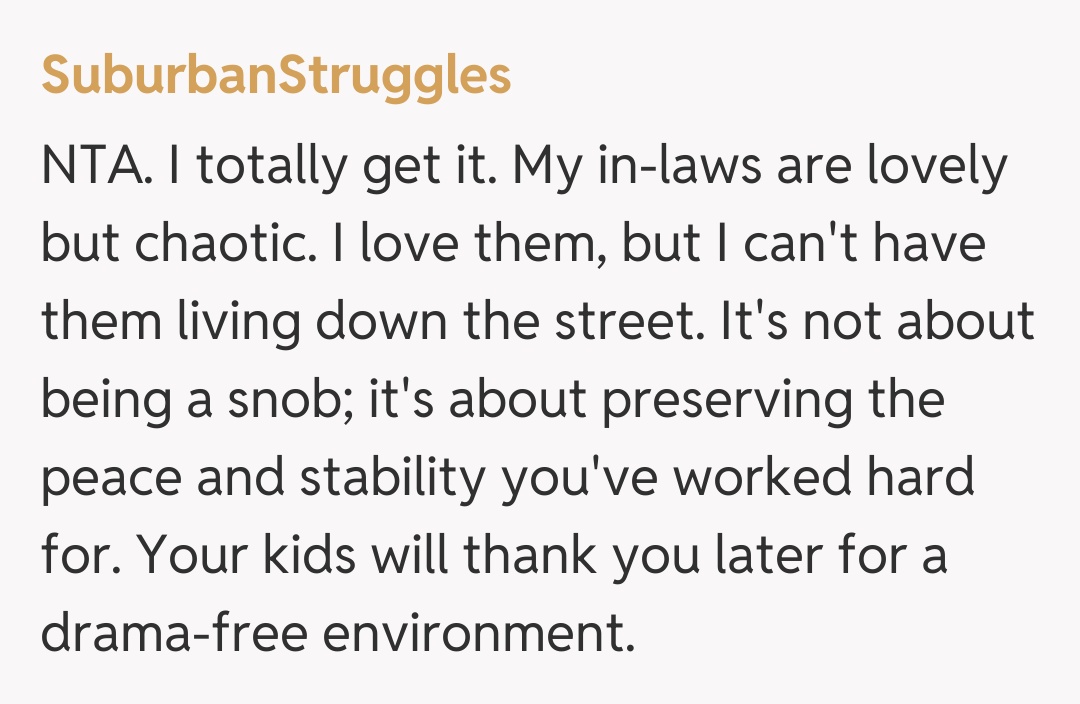Click the word "peace" in the comment

tap(110, 479)
